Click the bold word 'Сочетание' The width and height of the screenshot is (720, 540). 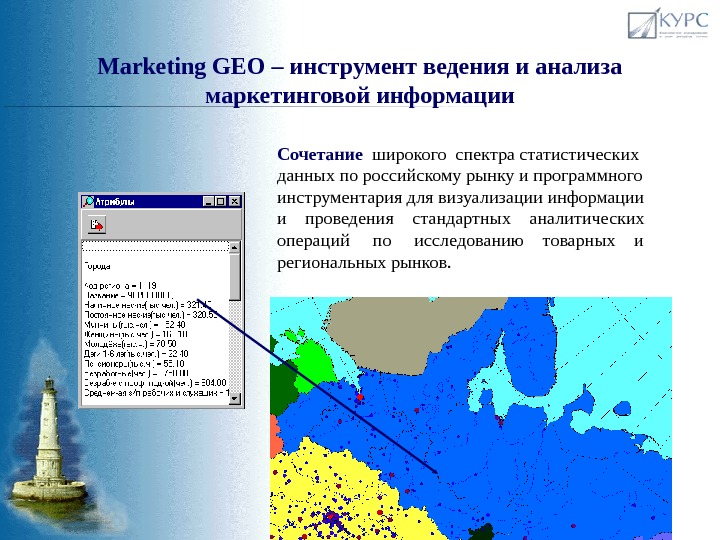tap(320, 155)
